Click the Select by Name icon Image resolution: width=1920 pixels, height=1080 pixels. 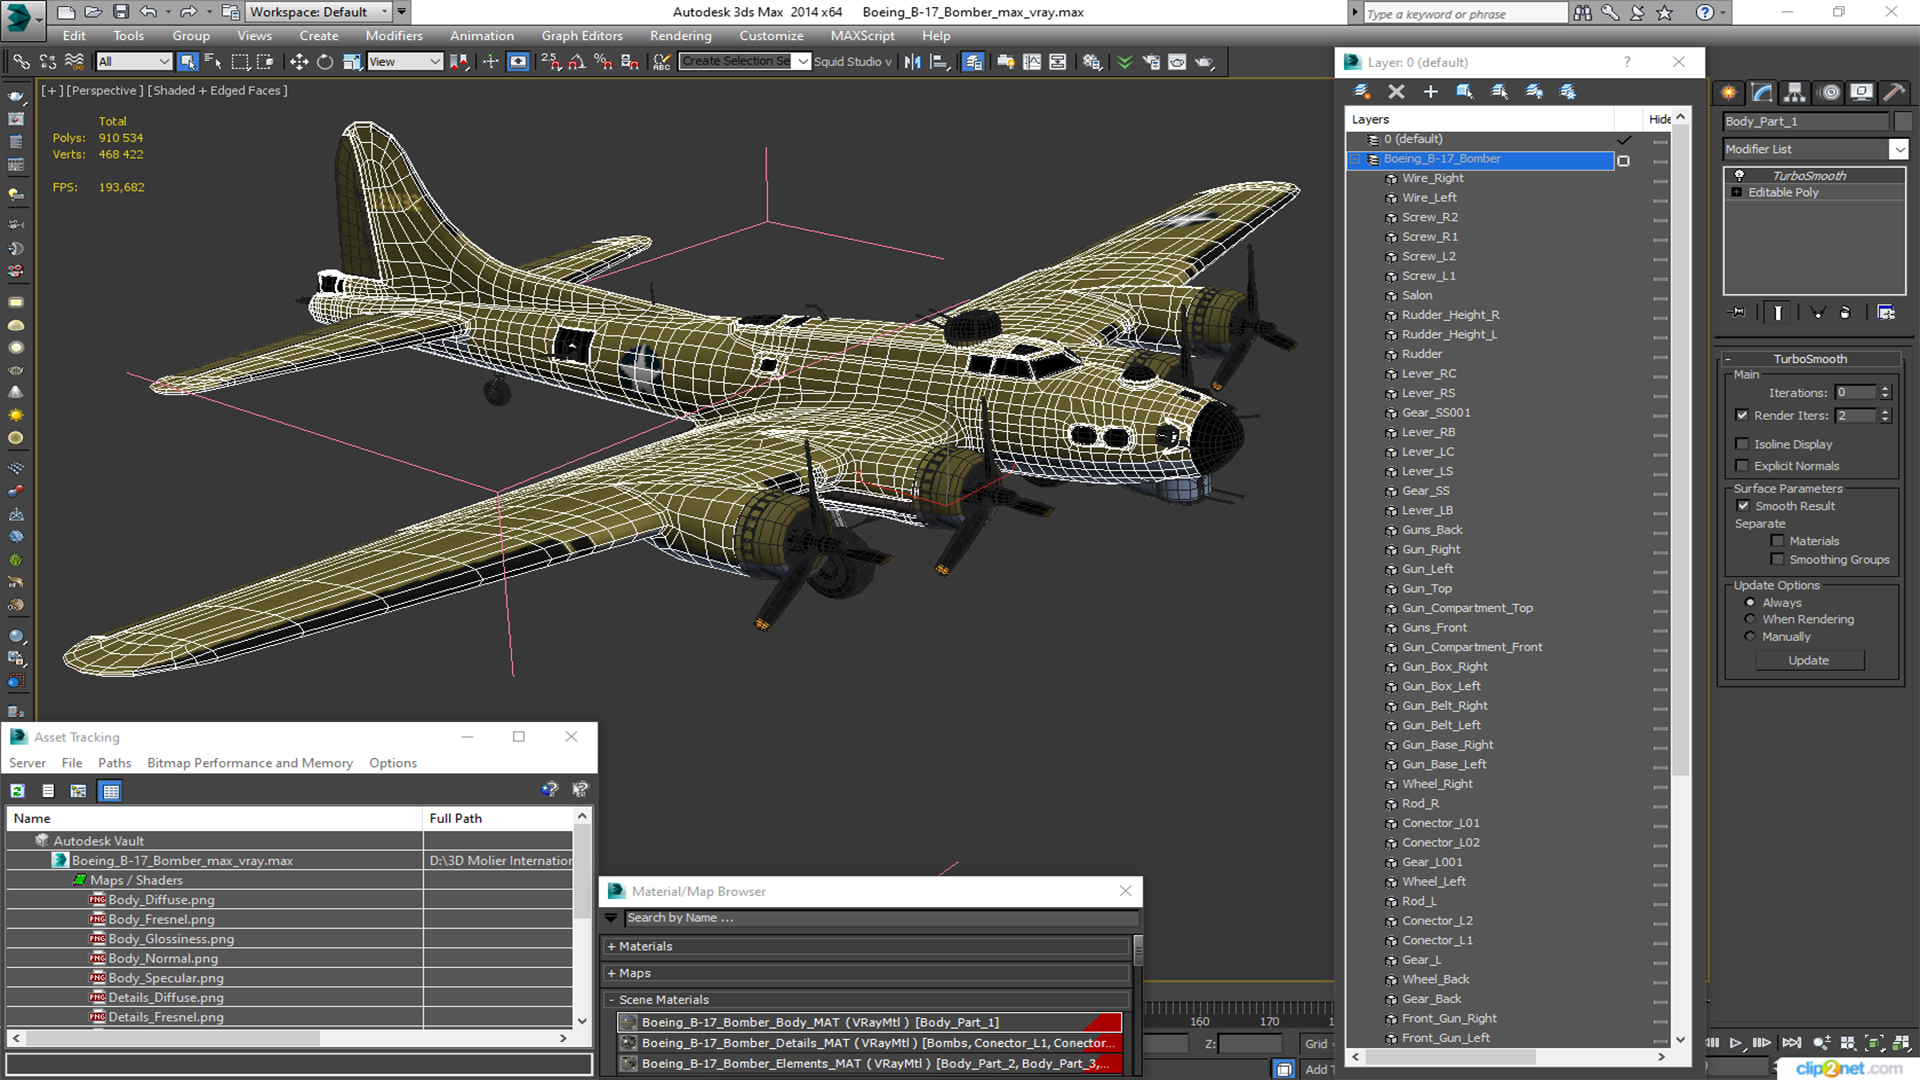(213, 62)
